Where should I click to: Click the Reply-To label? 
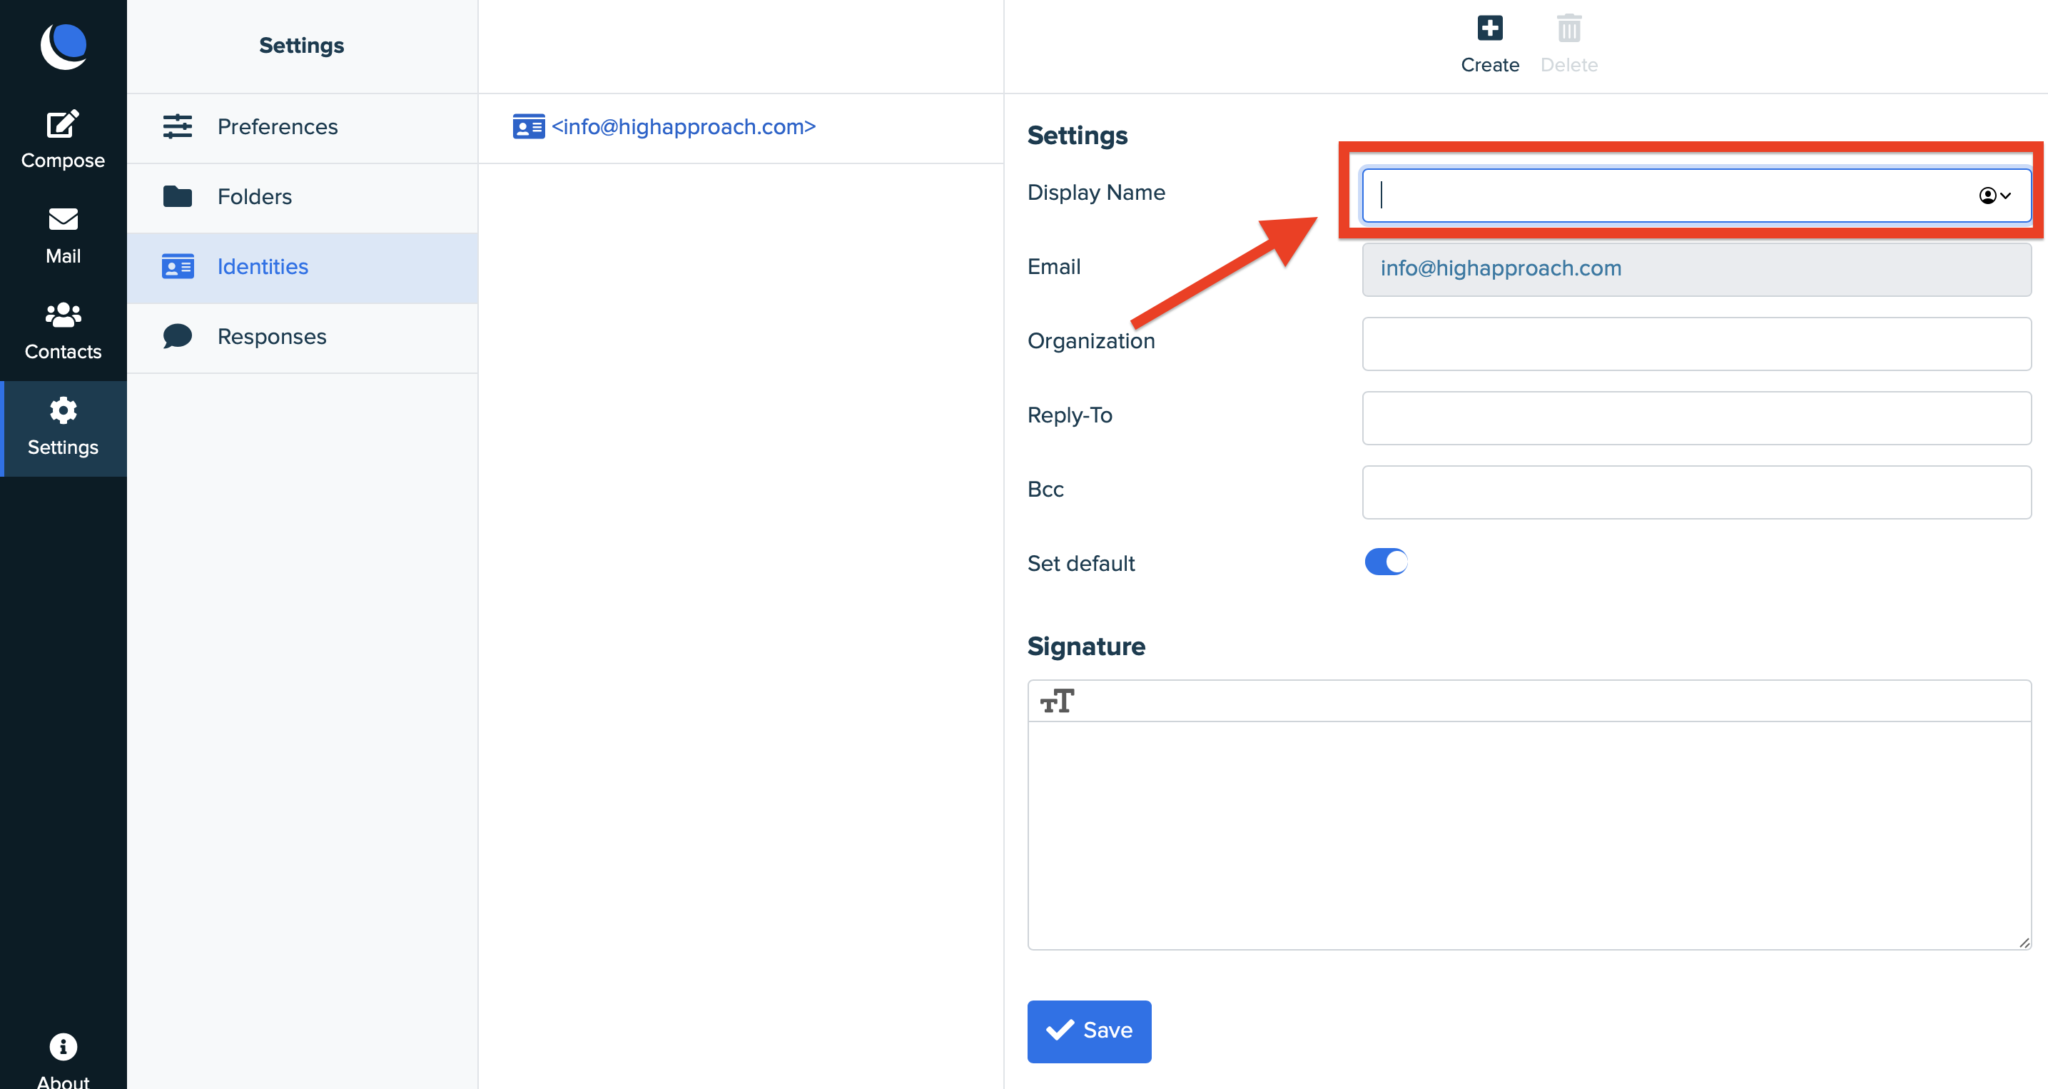1070,415
